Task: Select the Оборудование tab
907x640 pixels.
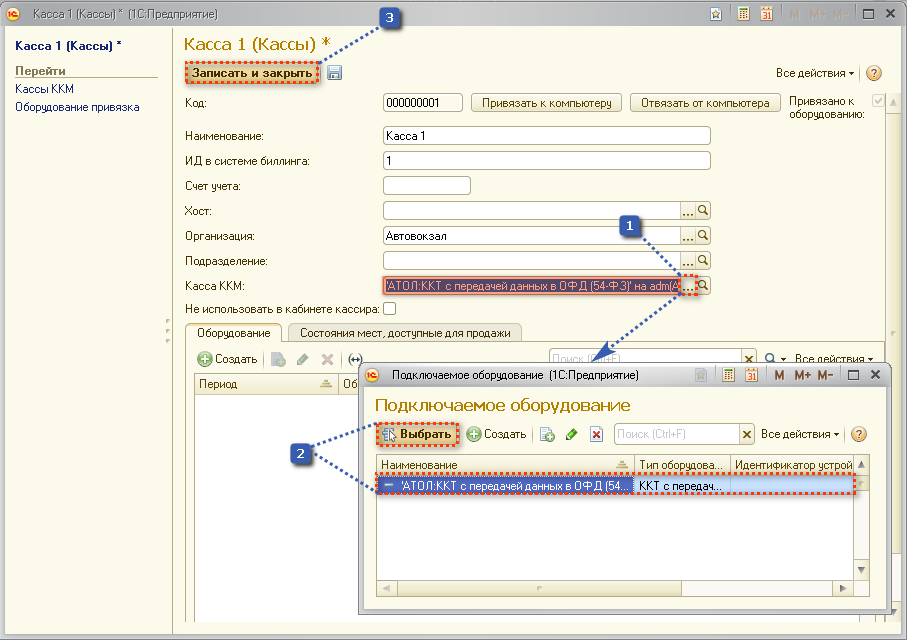Action: (x=233, y=333)
